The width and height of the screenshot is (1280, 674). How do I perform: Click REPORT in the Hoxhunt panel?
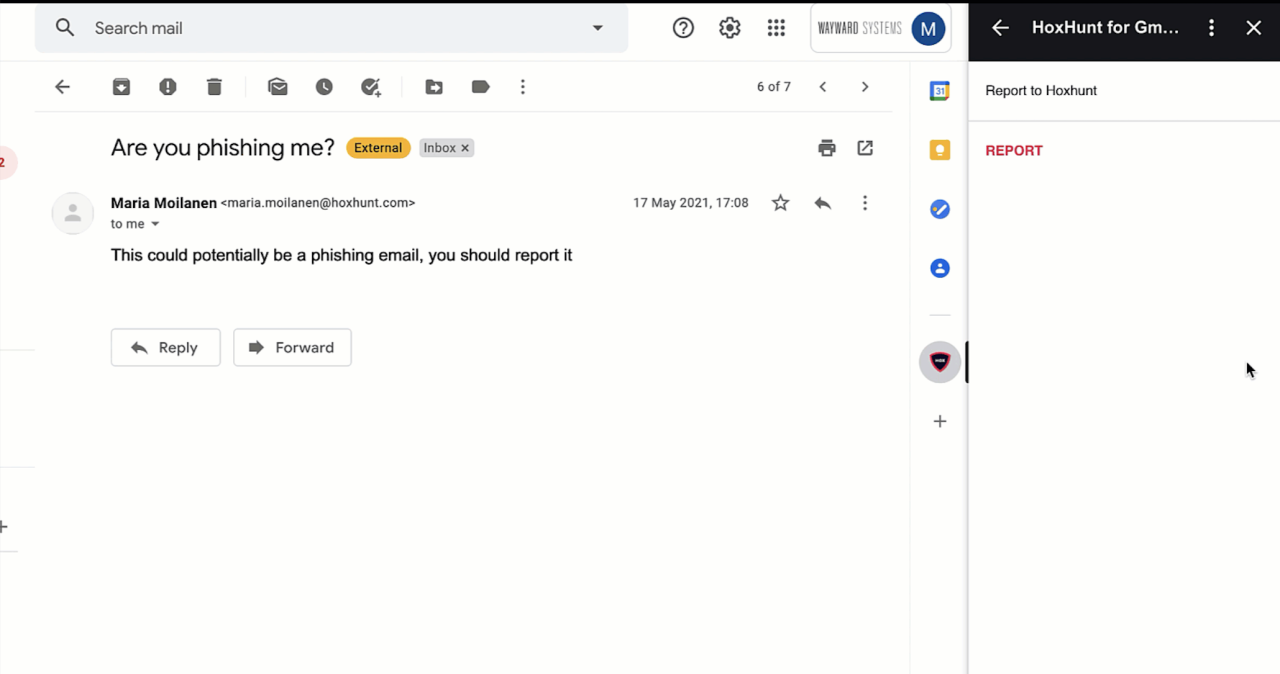[x=1014, y=150]
